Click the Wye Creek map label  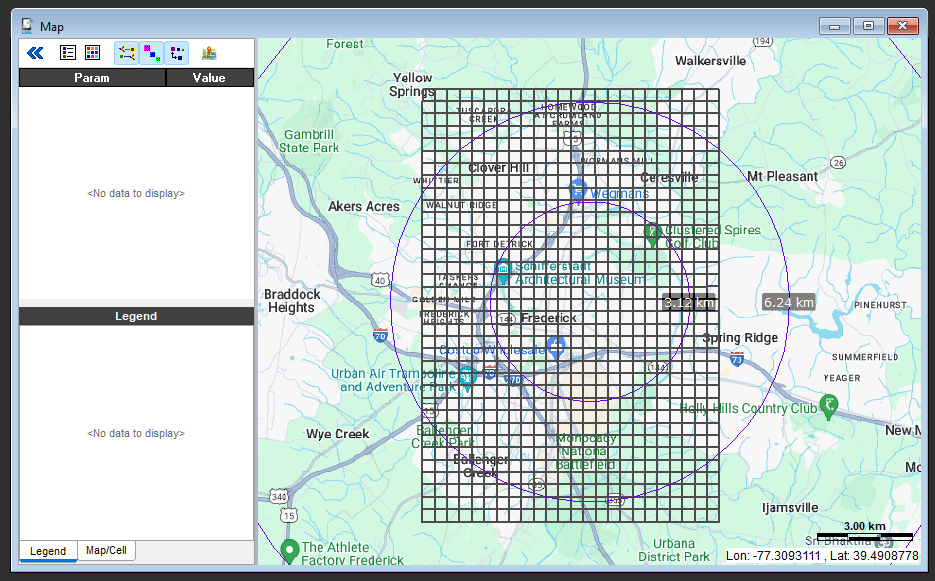click(x=338, y=434)
